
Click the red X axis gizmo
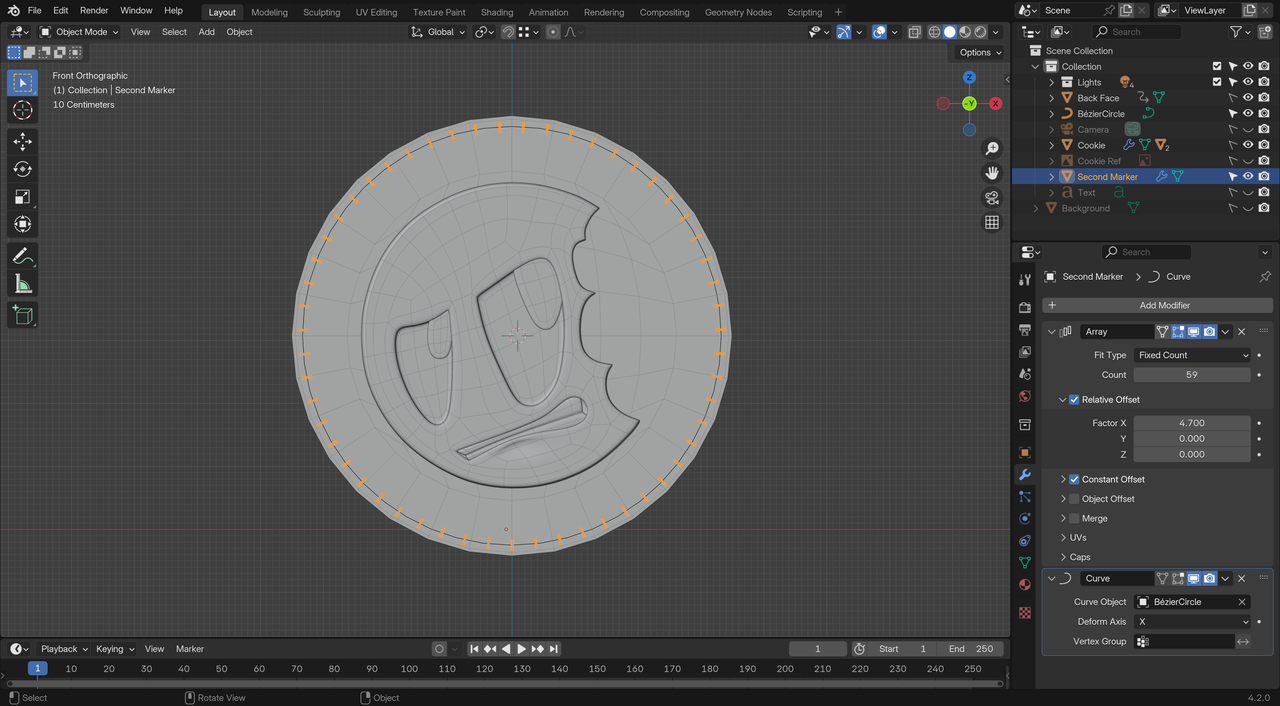click(995, 103)
